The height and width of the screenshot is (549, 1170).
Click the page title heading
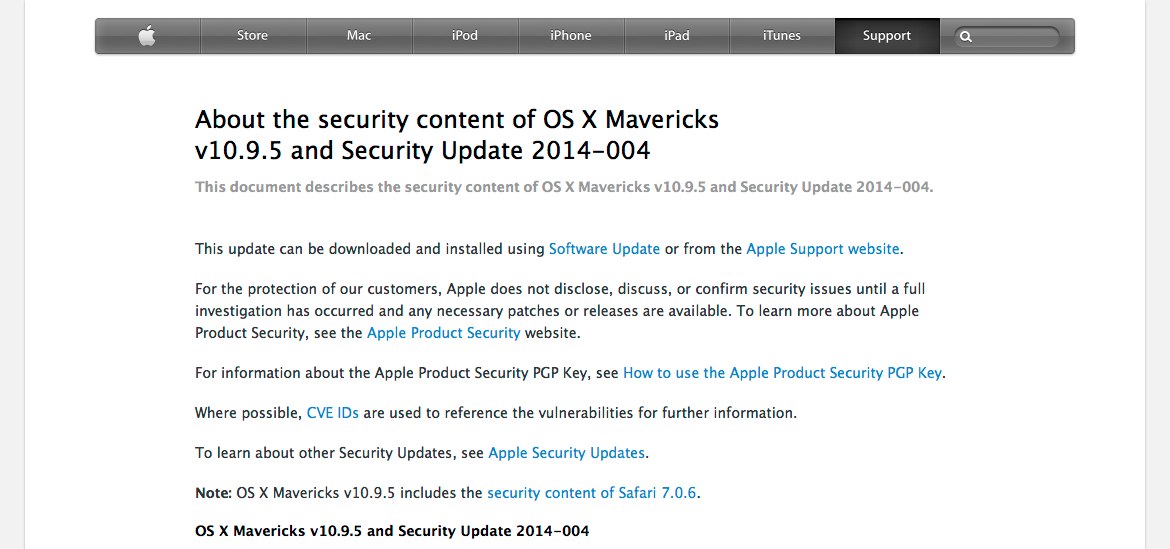(457, 135)
